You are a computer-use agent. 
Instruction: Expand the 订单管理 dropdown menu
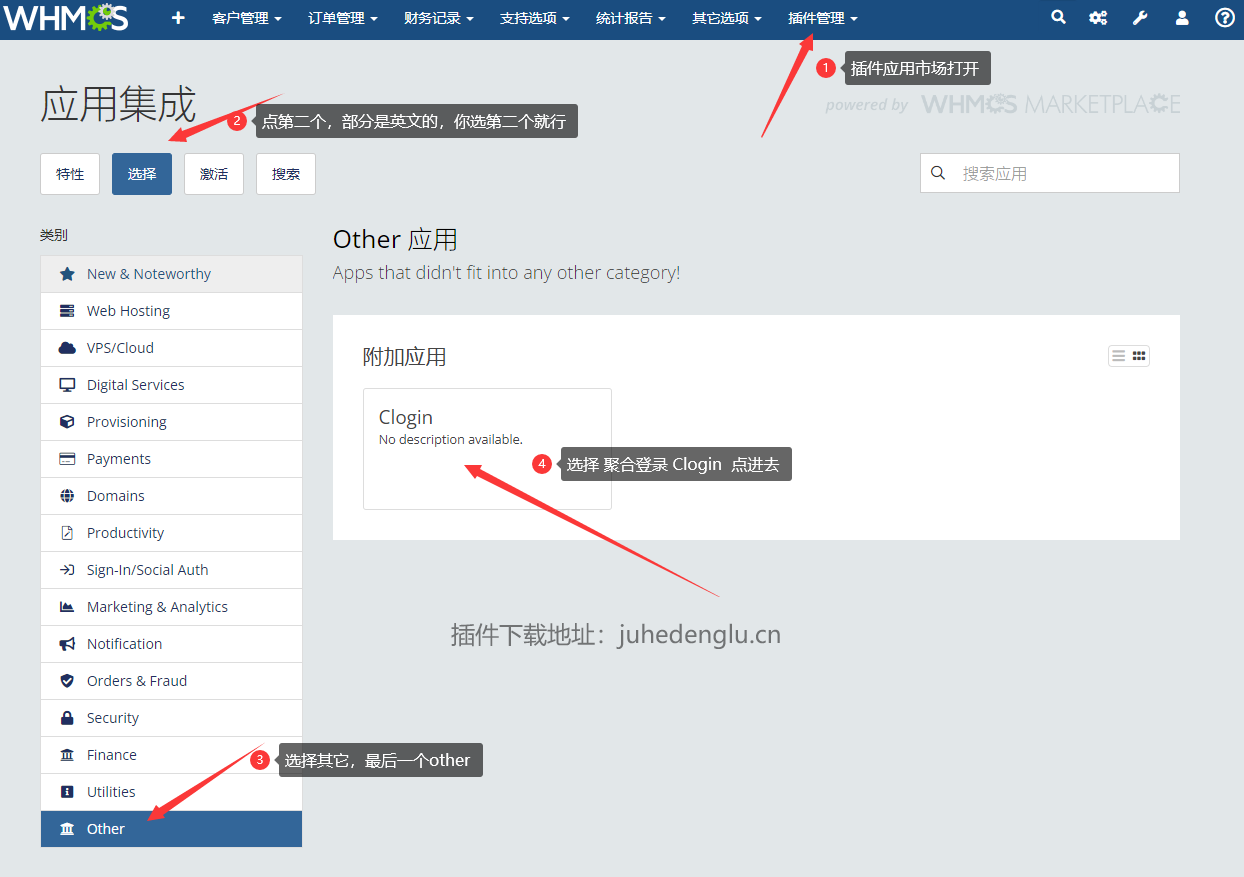tap(342, 18)
